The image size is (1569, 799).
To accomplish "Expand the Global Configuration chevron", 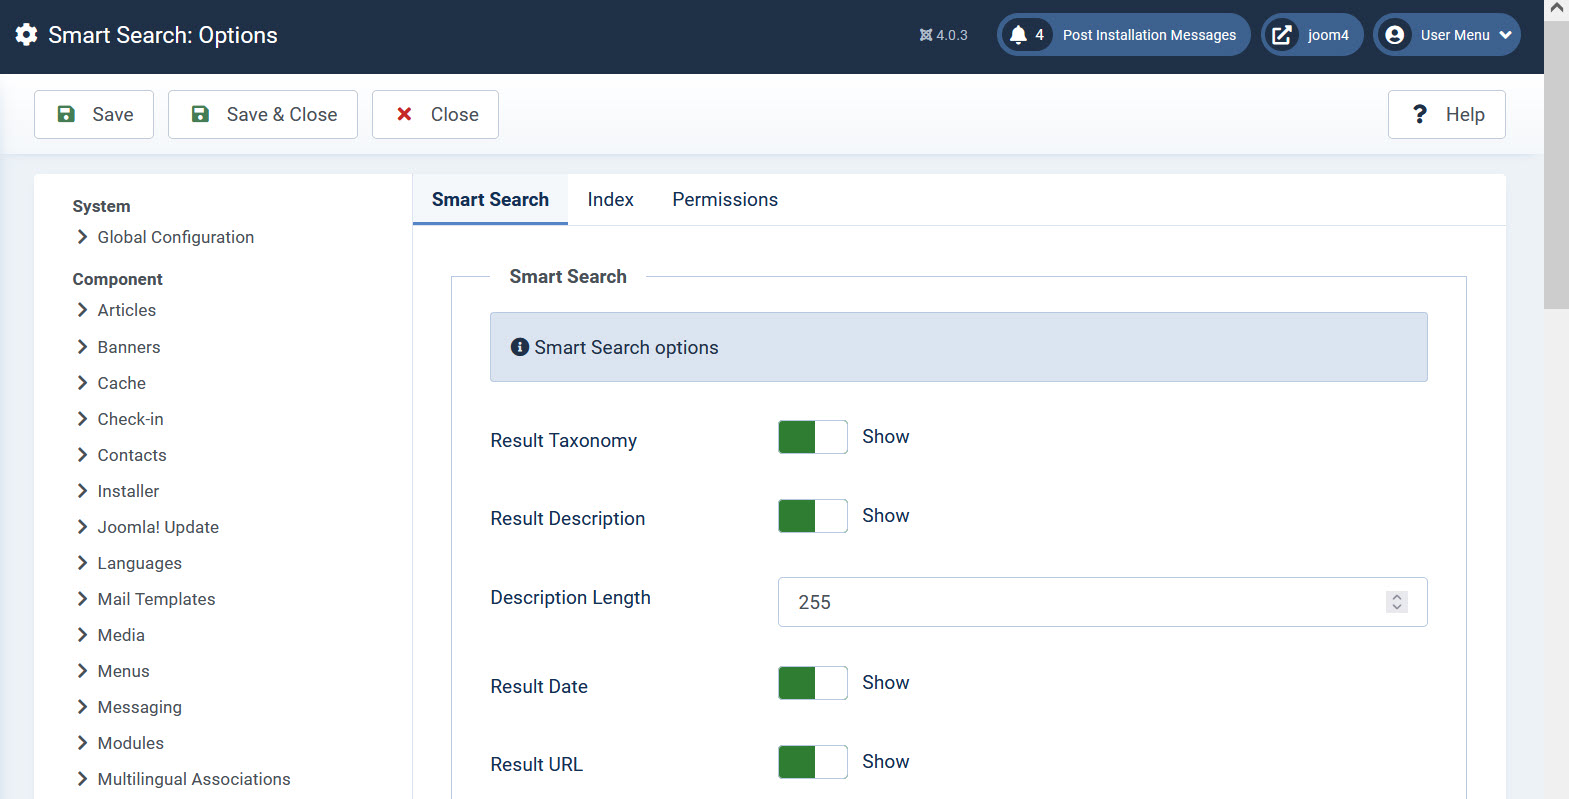I will click(x=82, y=237).
